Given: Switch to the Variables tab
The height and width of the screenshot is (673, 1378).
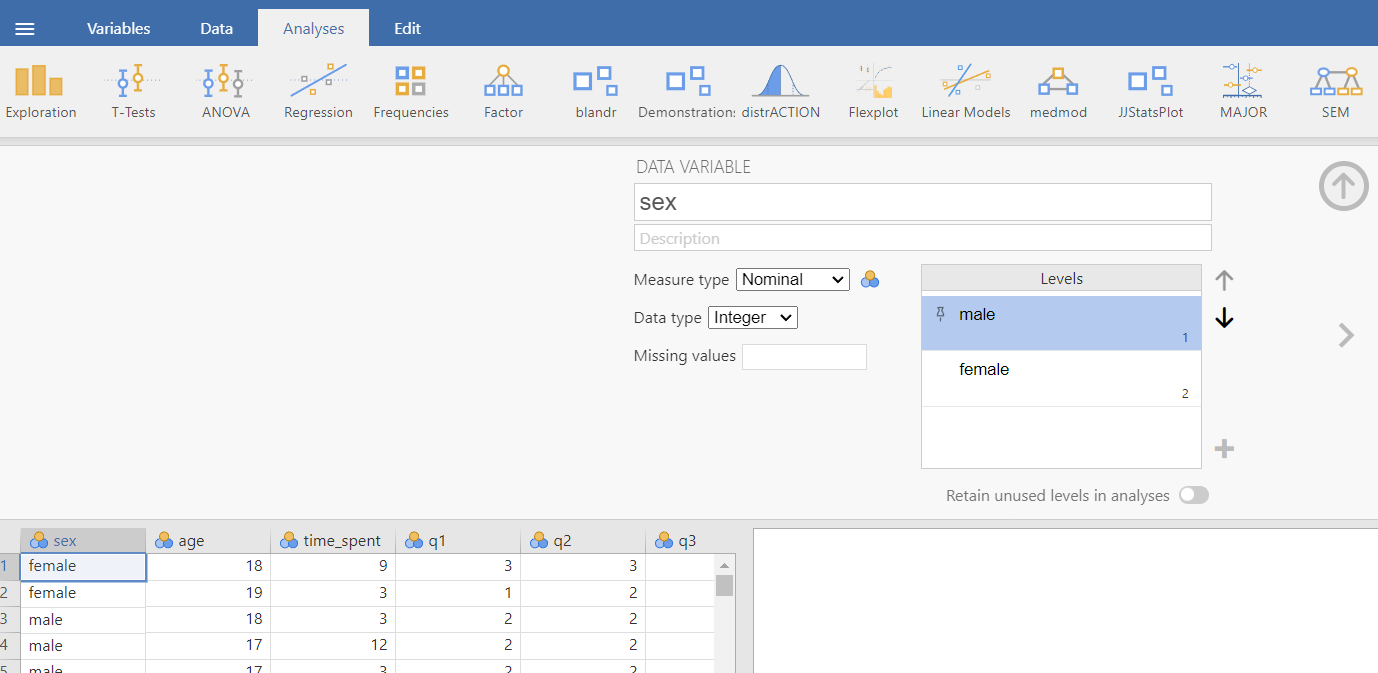Looking at the screenshot, I should pos(118,29).
